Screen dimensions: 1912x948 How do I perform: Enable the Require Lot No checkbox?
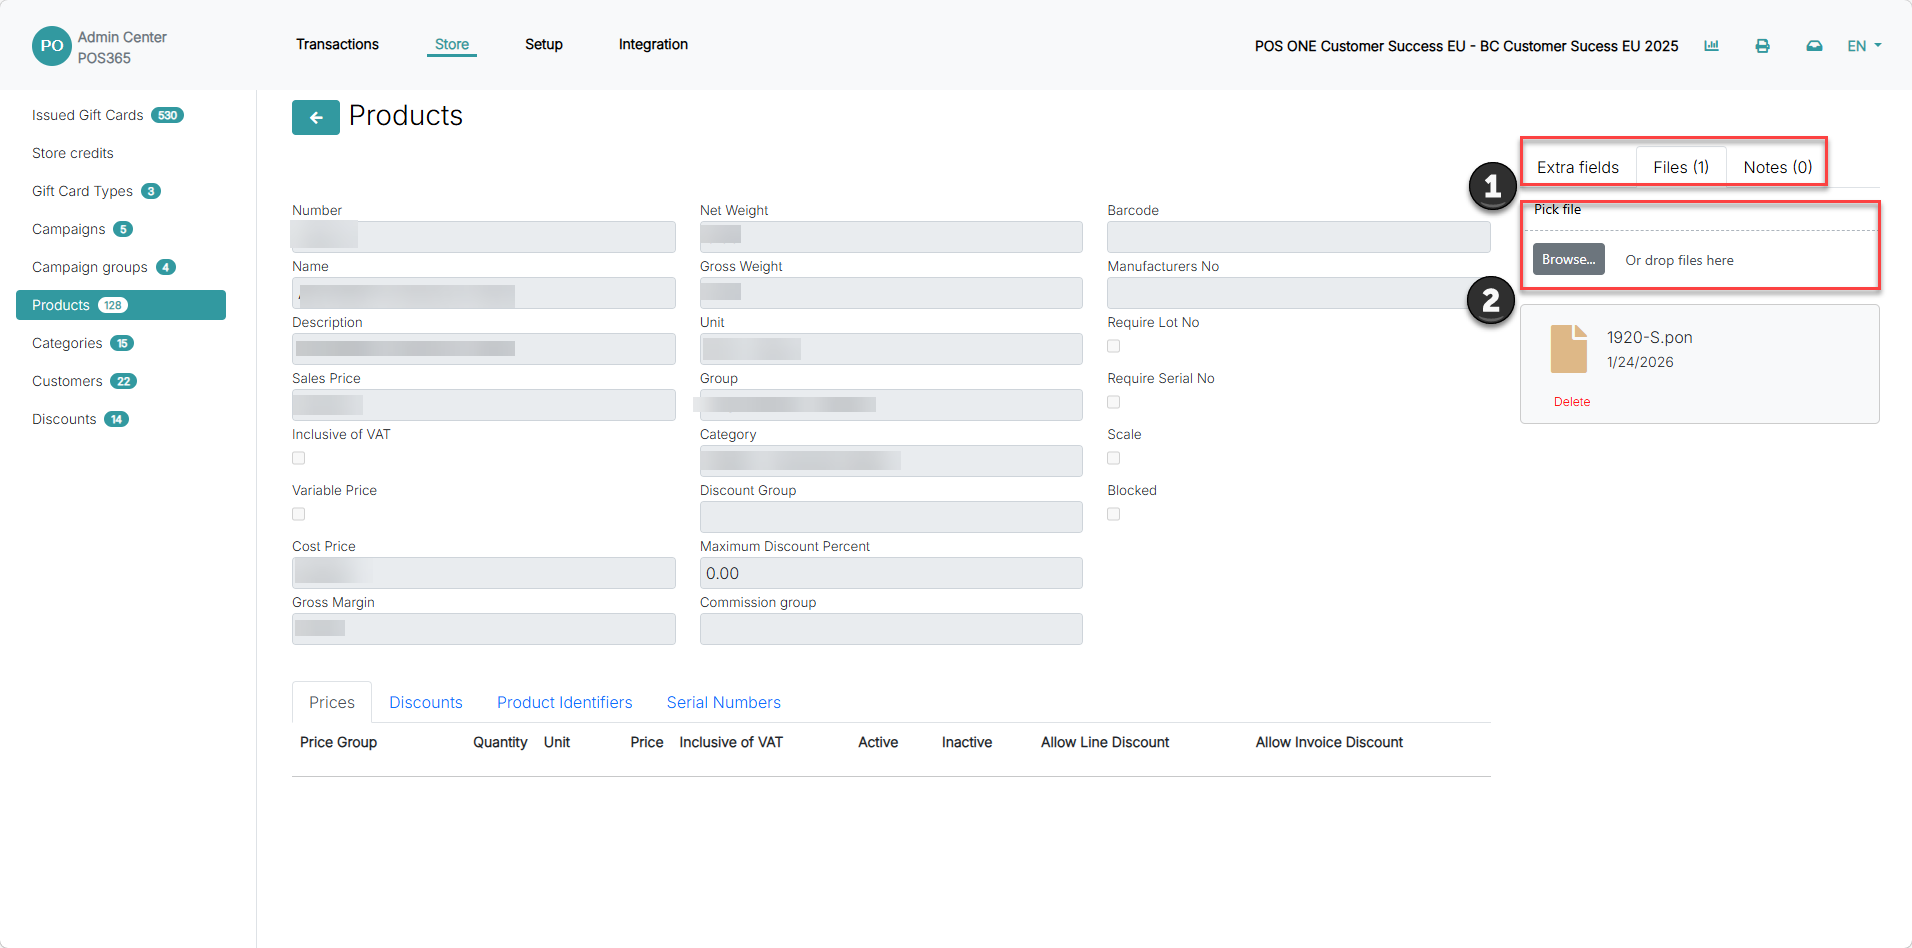[x=1114, y=346]
